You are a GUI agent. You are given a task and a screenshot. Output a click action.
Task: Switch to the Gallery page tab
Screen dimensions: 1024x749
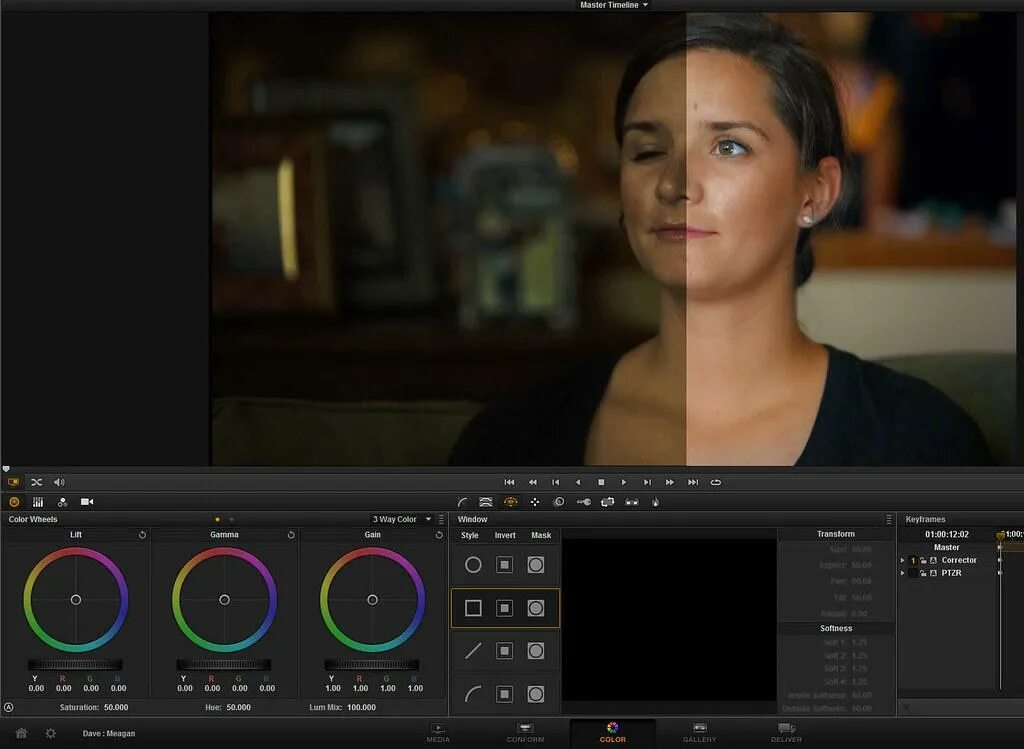tap(699, 732)
